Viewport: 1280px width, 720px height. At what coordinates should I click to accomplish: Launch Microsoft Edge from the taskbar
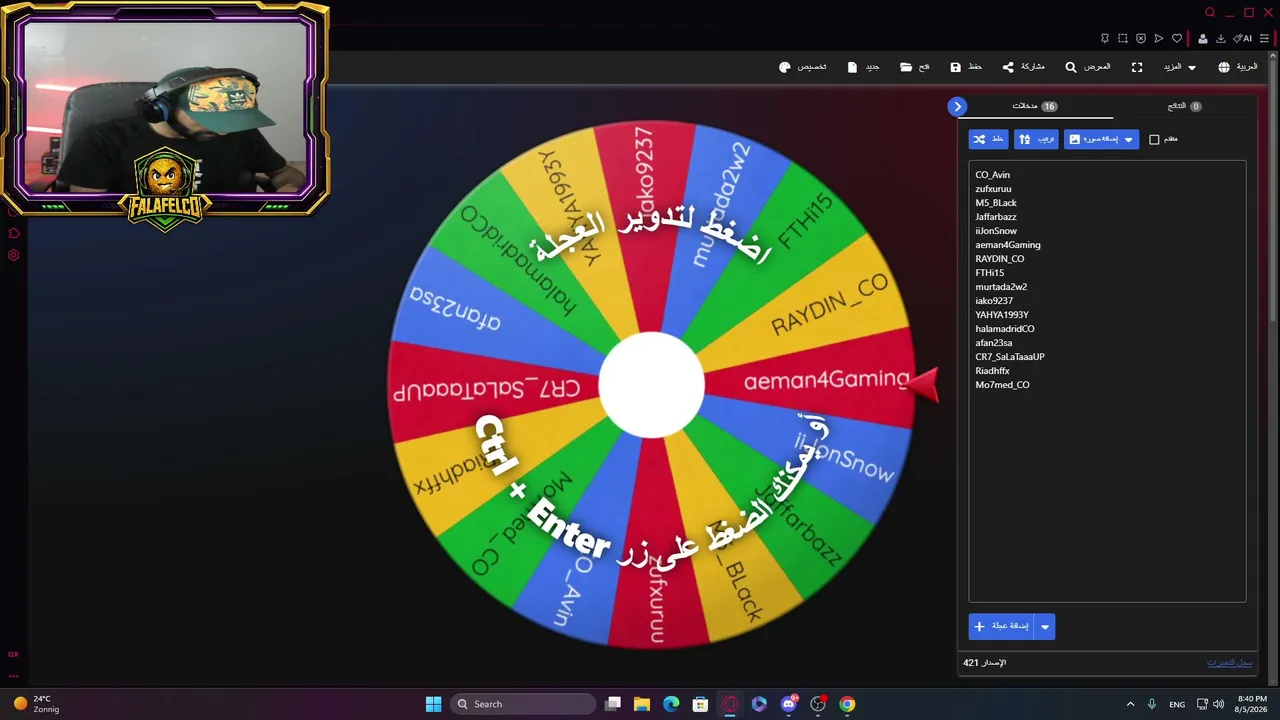tap(671, 704)
